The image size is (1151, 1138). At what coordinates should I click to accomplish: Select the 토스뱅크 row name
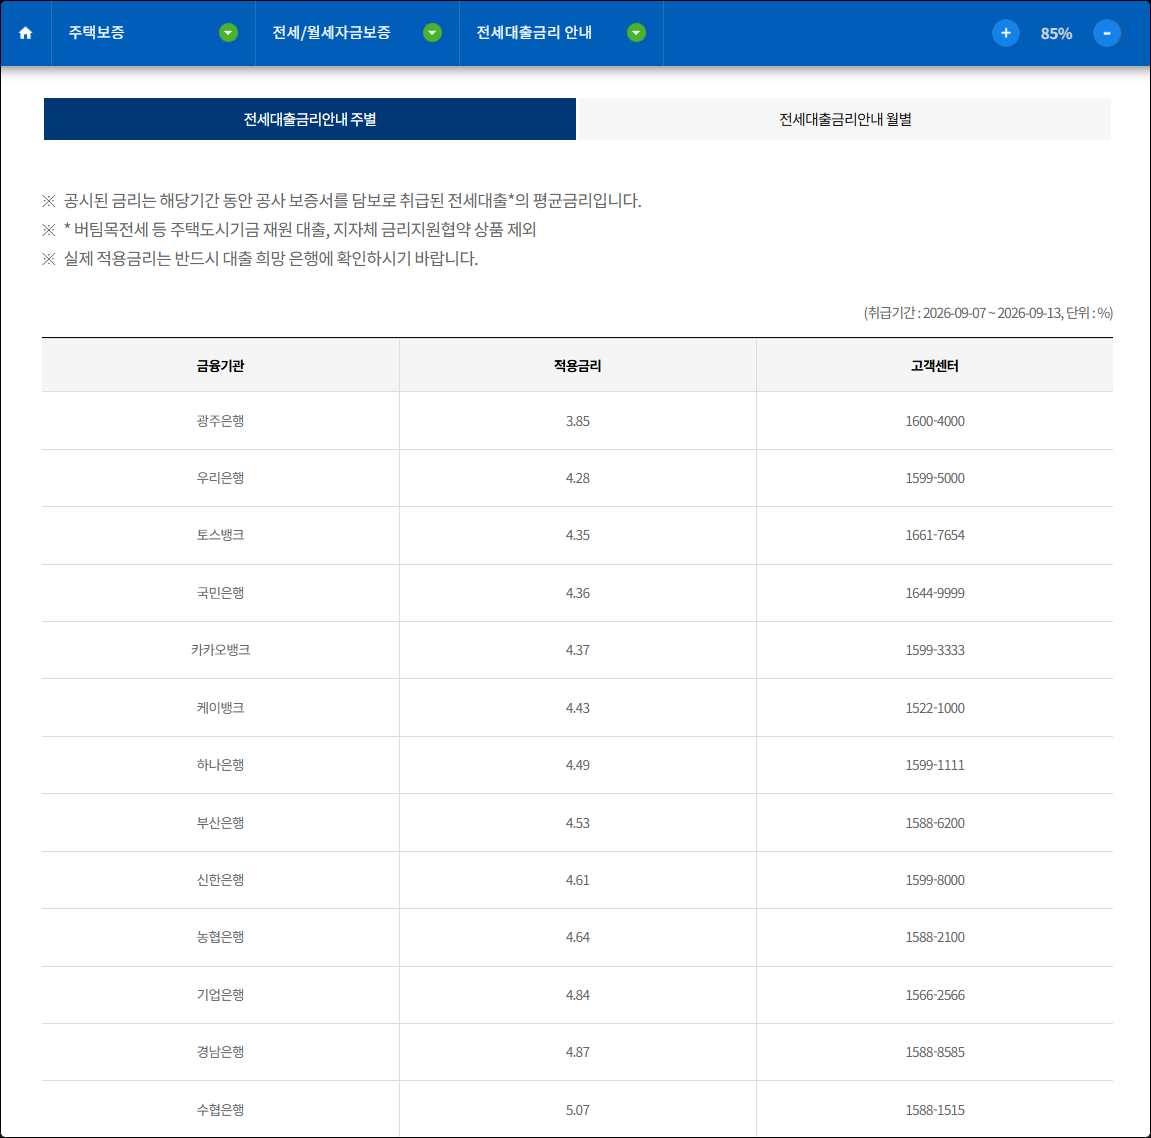pyautogui.click(x=220, y=535)
